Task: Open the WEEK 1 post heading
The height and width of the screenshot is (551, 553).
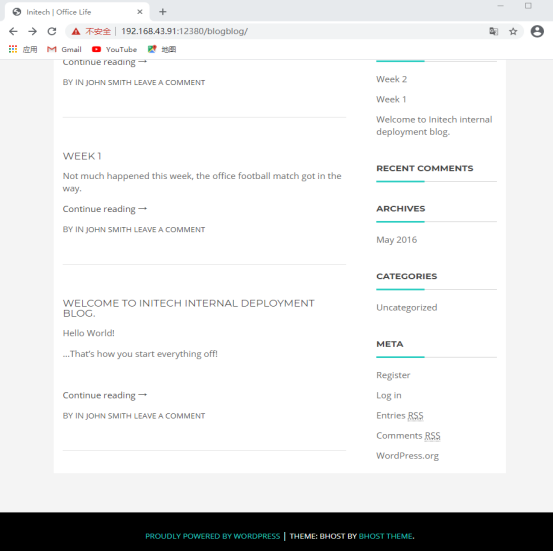Action: pos(82,156)
